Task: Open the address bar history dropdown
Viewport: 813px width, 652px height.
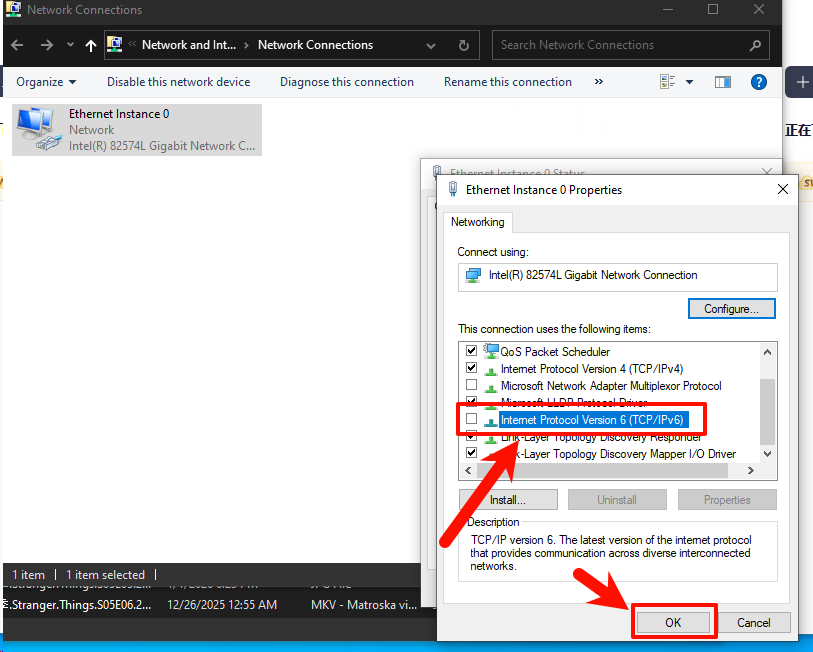Action: pos(431,45)
